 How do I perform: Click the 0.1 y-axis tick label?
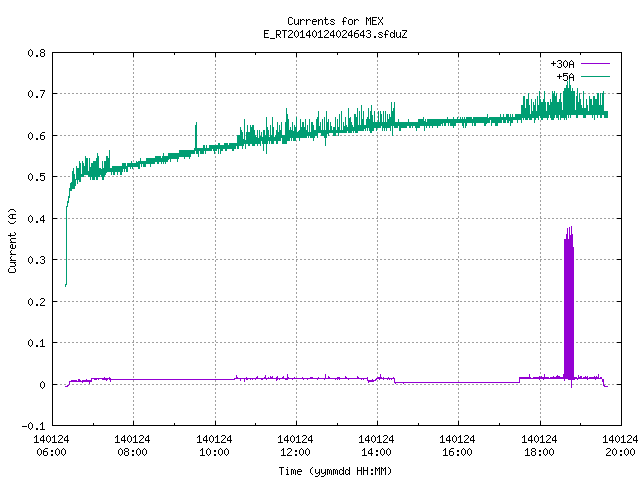coord(36,343)
